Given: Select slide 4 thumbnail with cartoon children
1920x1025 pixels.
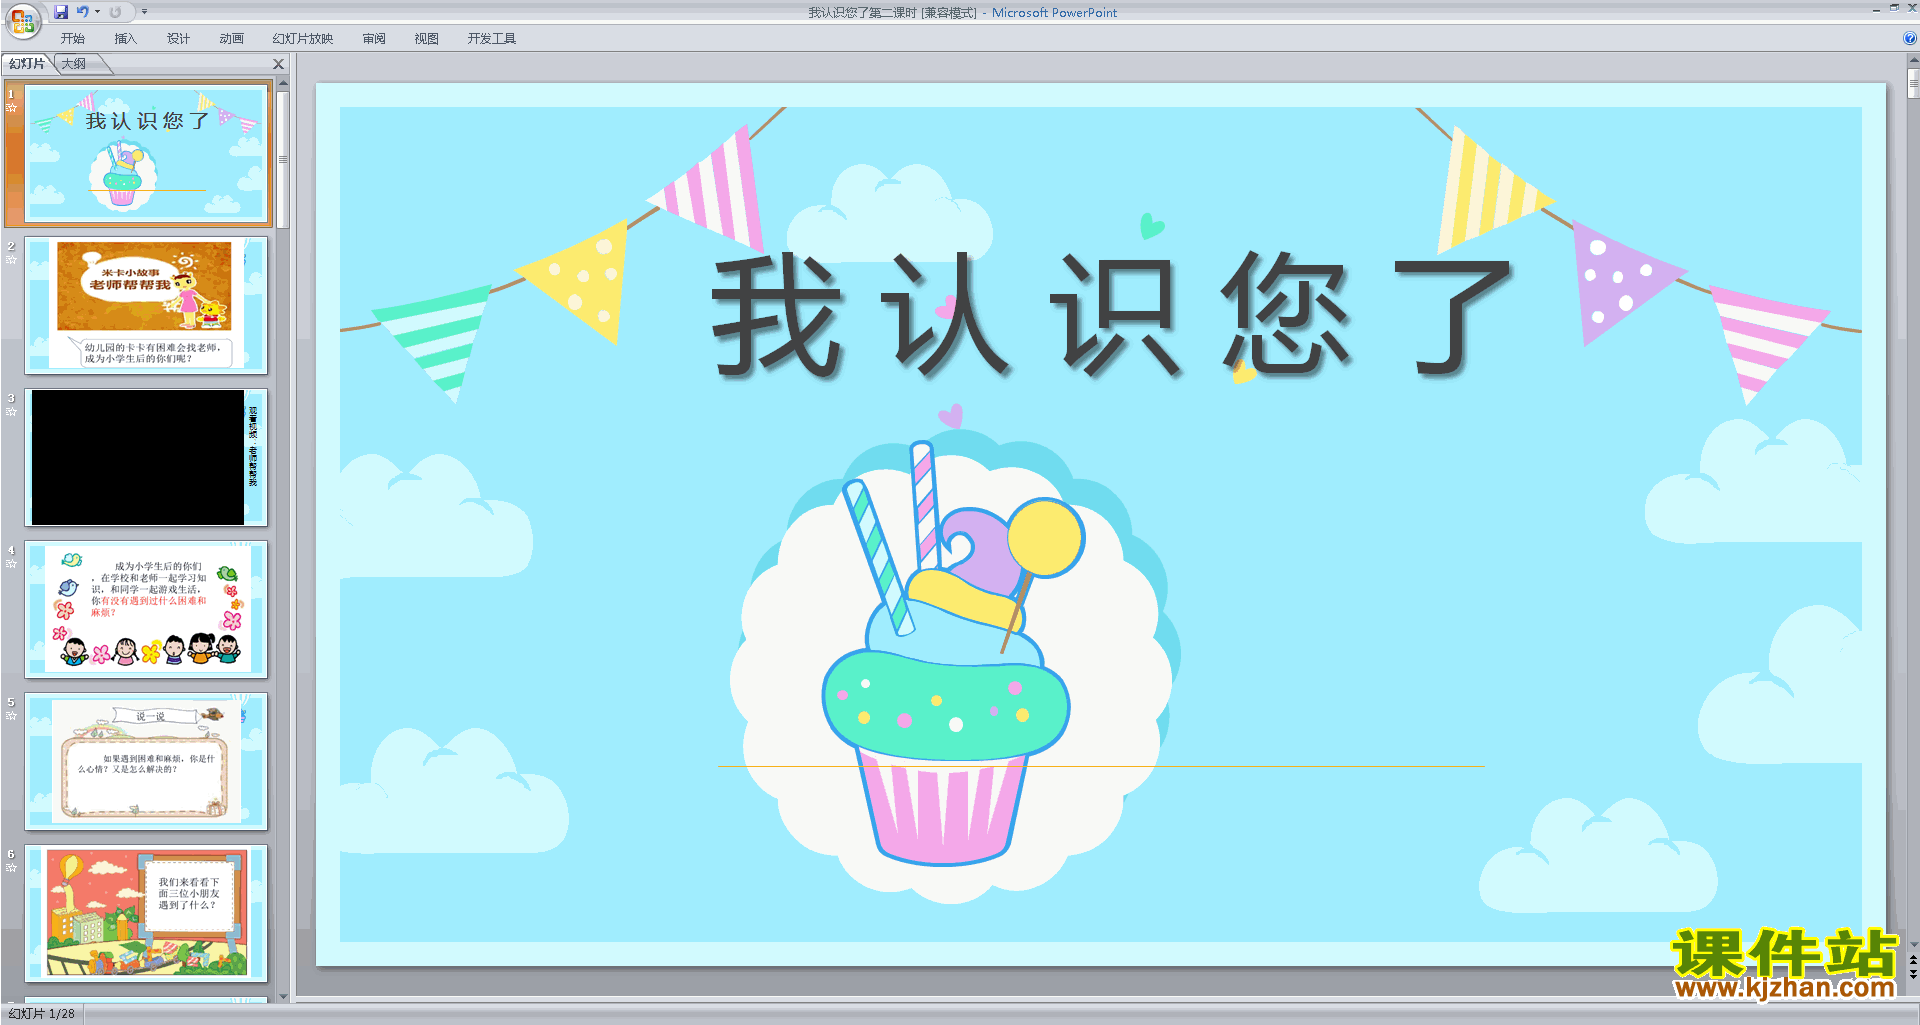Looking at the screenshot, I should (x=146, y=610).
